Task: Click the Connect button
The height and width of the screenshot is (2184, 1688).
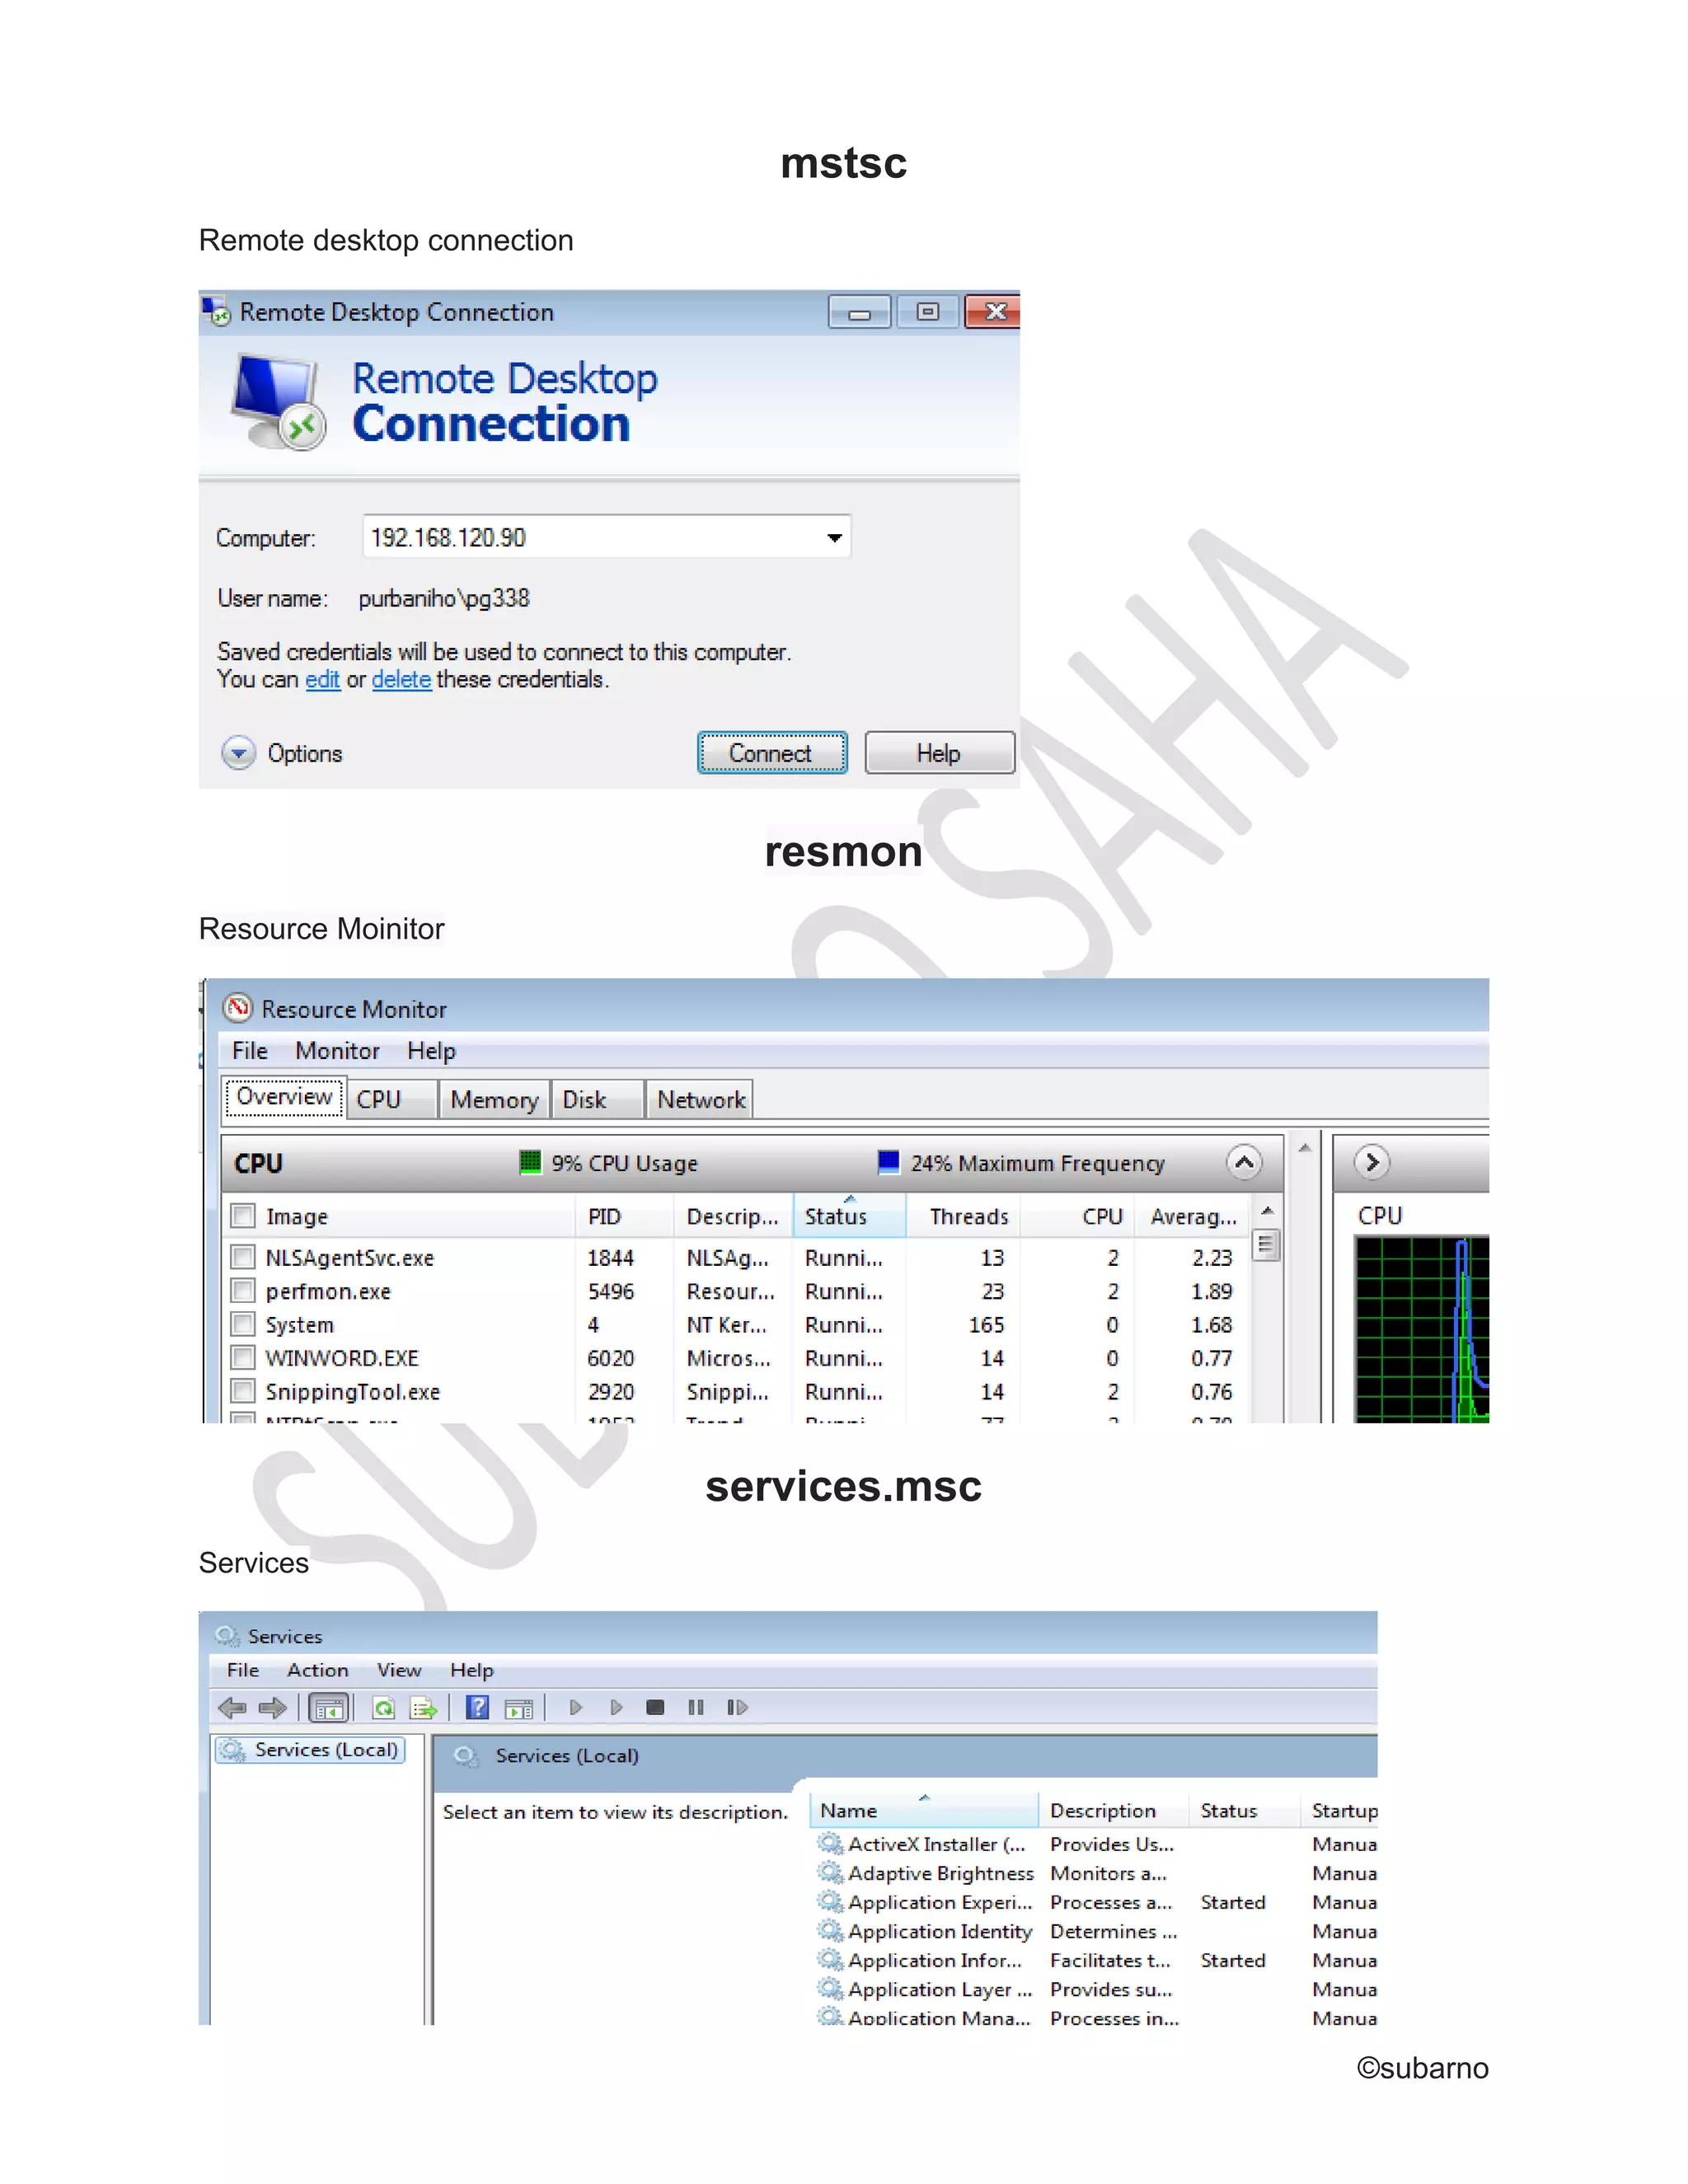Action: (x=771, y=753)
